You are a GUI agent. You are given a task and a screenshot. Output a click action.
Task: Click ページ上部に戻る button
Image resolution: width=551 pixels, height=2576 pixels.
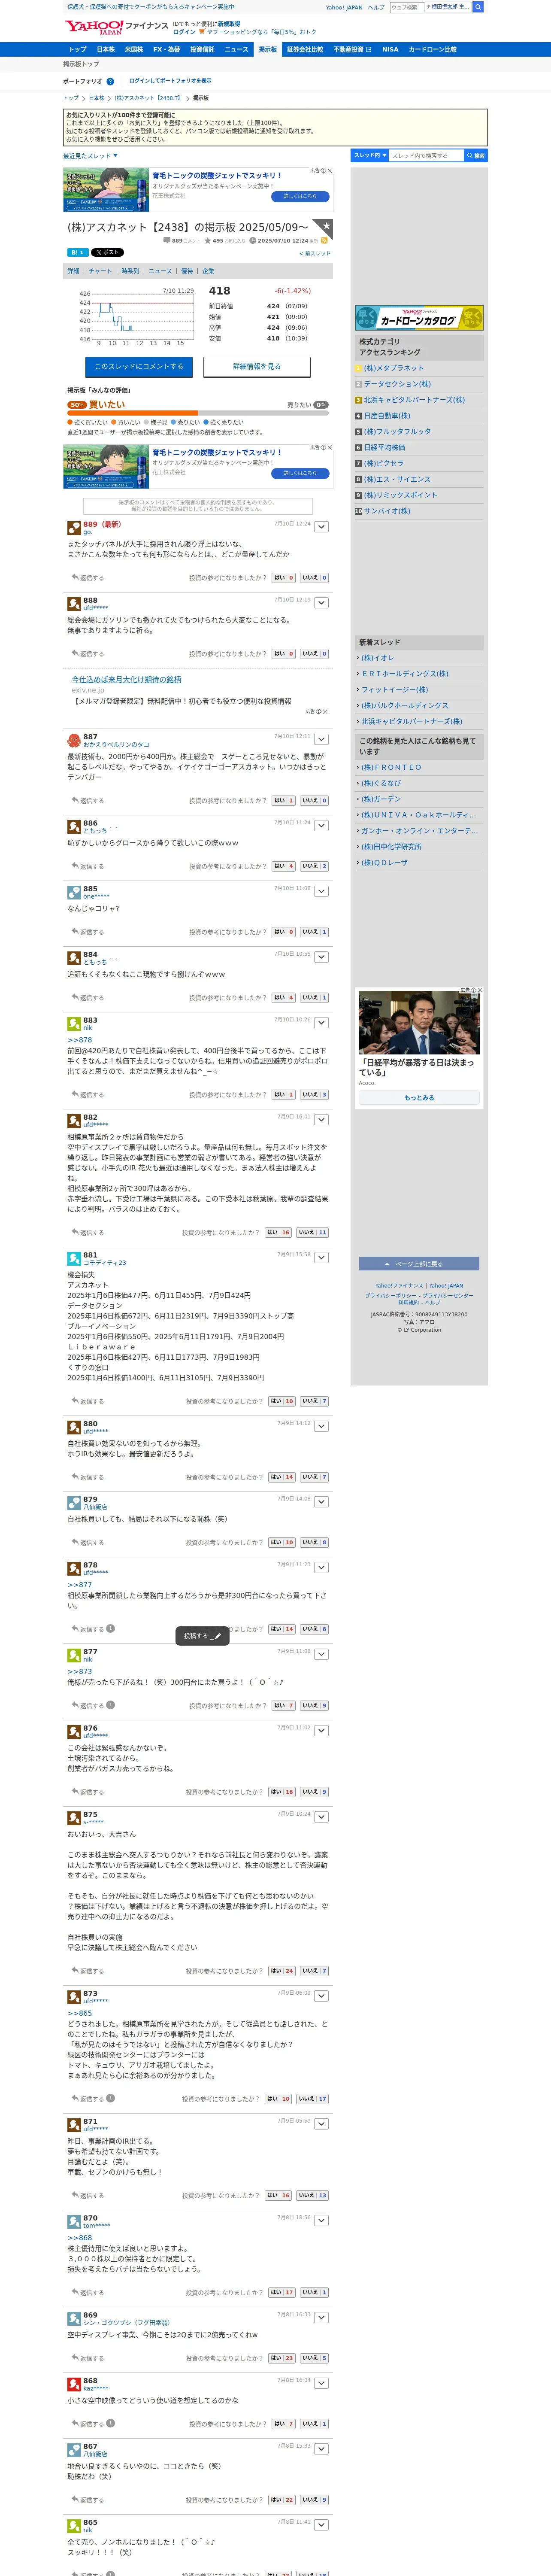click(419, 1264)
